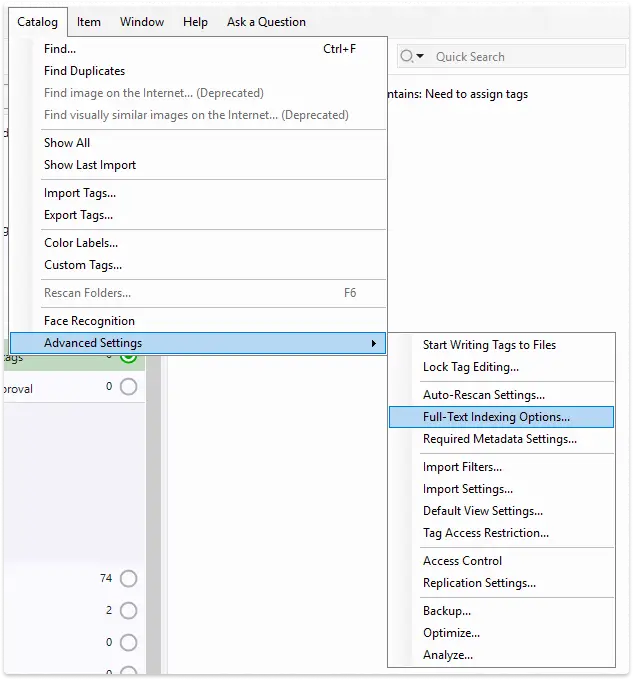The height and width of the screenshot is (680, 633).
Task: Open the Item menu
Action: coord(89,22)
